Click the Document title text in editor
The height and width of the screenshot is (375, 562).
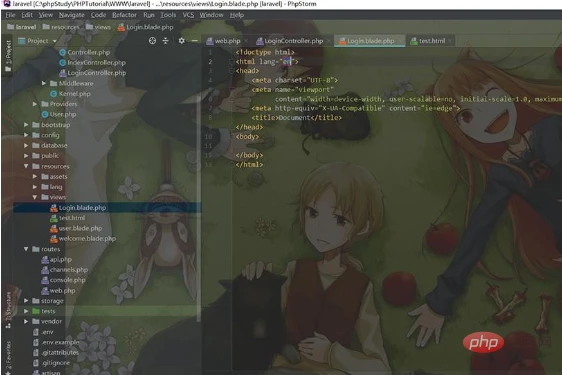point(294,118)
